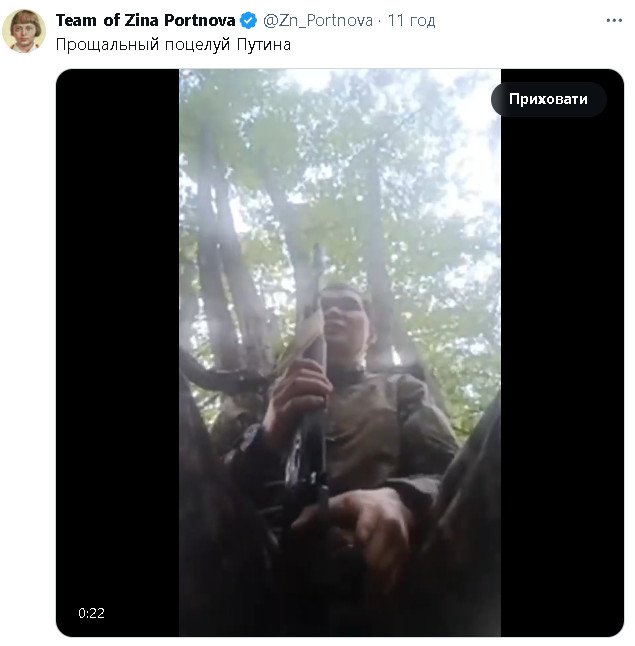The image size is (635, 646).
Task: Click the 0:22 video duration label
Action: pyautogui.click(x=91, y=613)
